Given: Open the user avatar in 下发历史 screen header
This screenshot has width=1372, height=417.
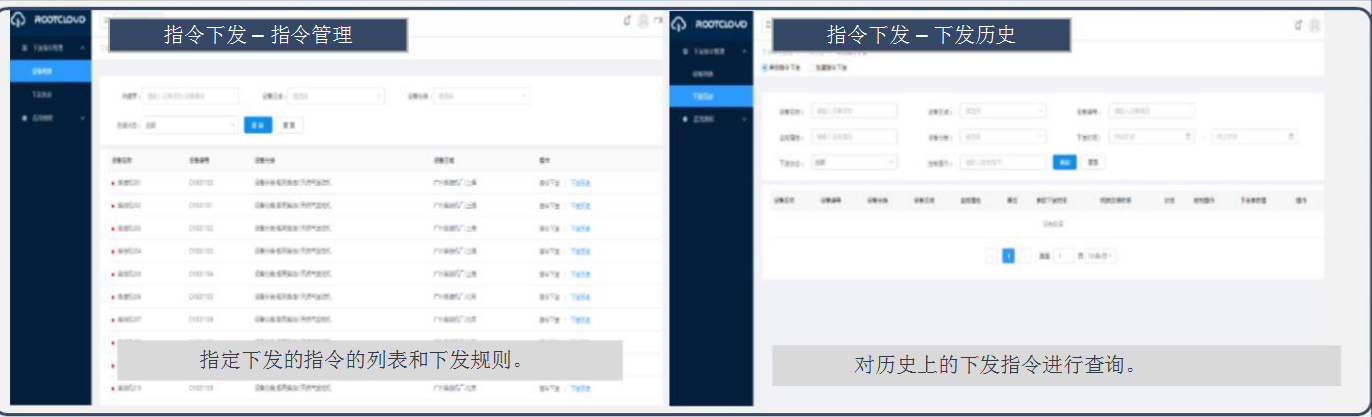Looking at the screenshot, I should (1314, 25).
